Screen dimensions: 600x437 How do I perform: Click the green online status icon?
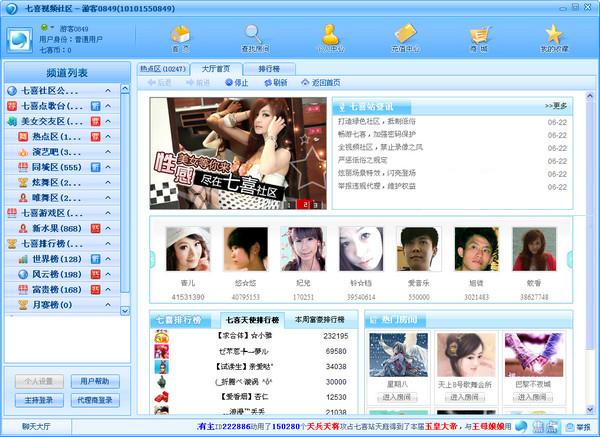tap(44, 28)
